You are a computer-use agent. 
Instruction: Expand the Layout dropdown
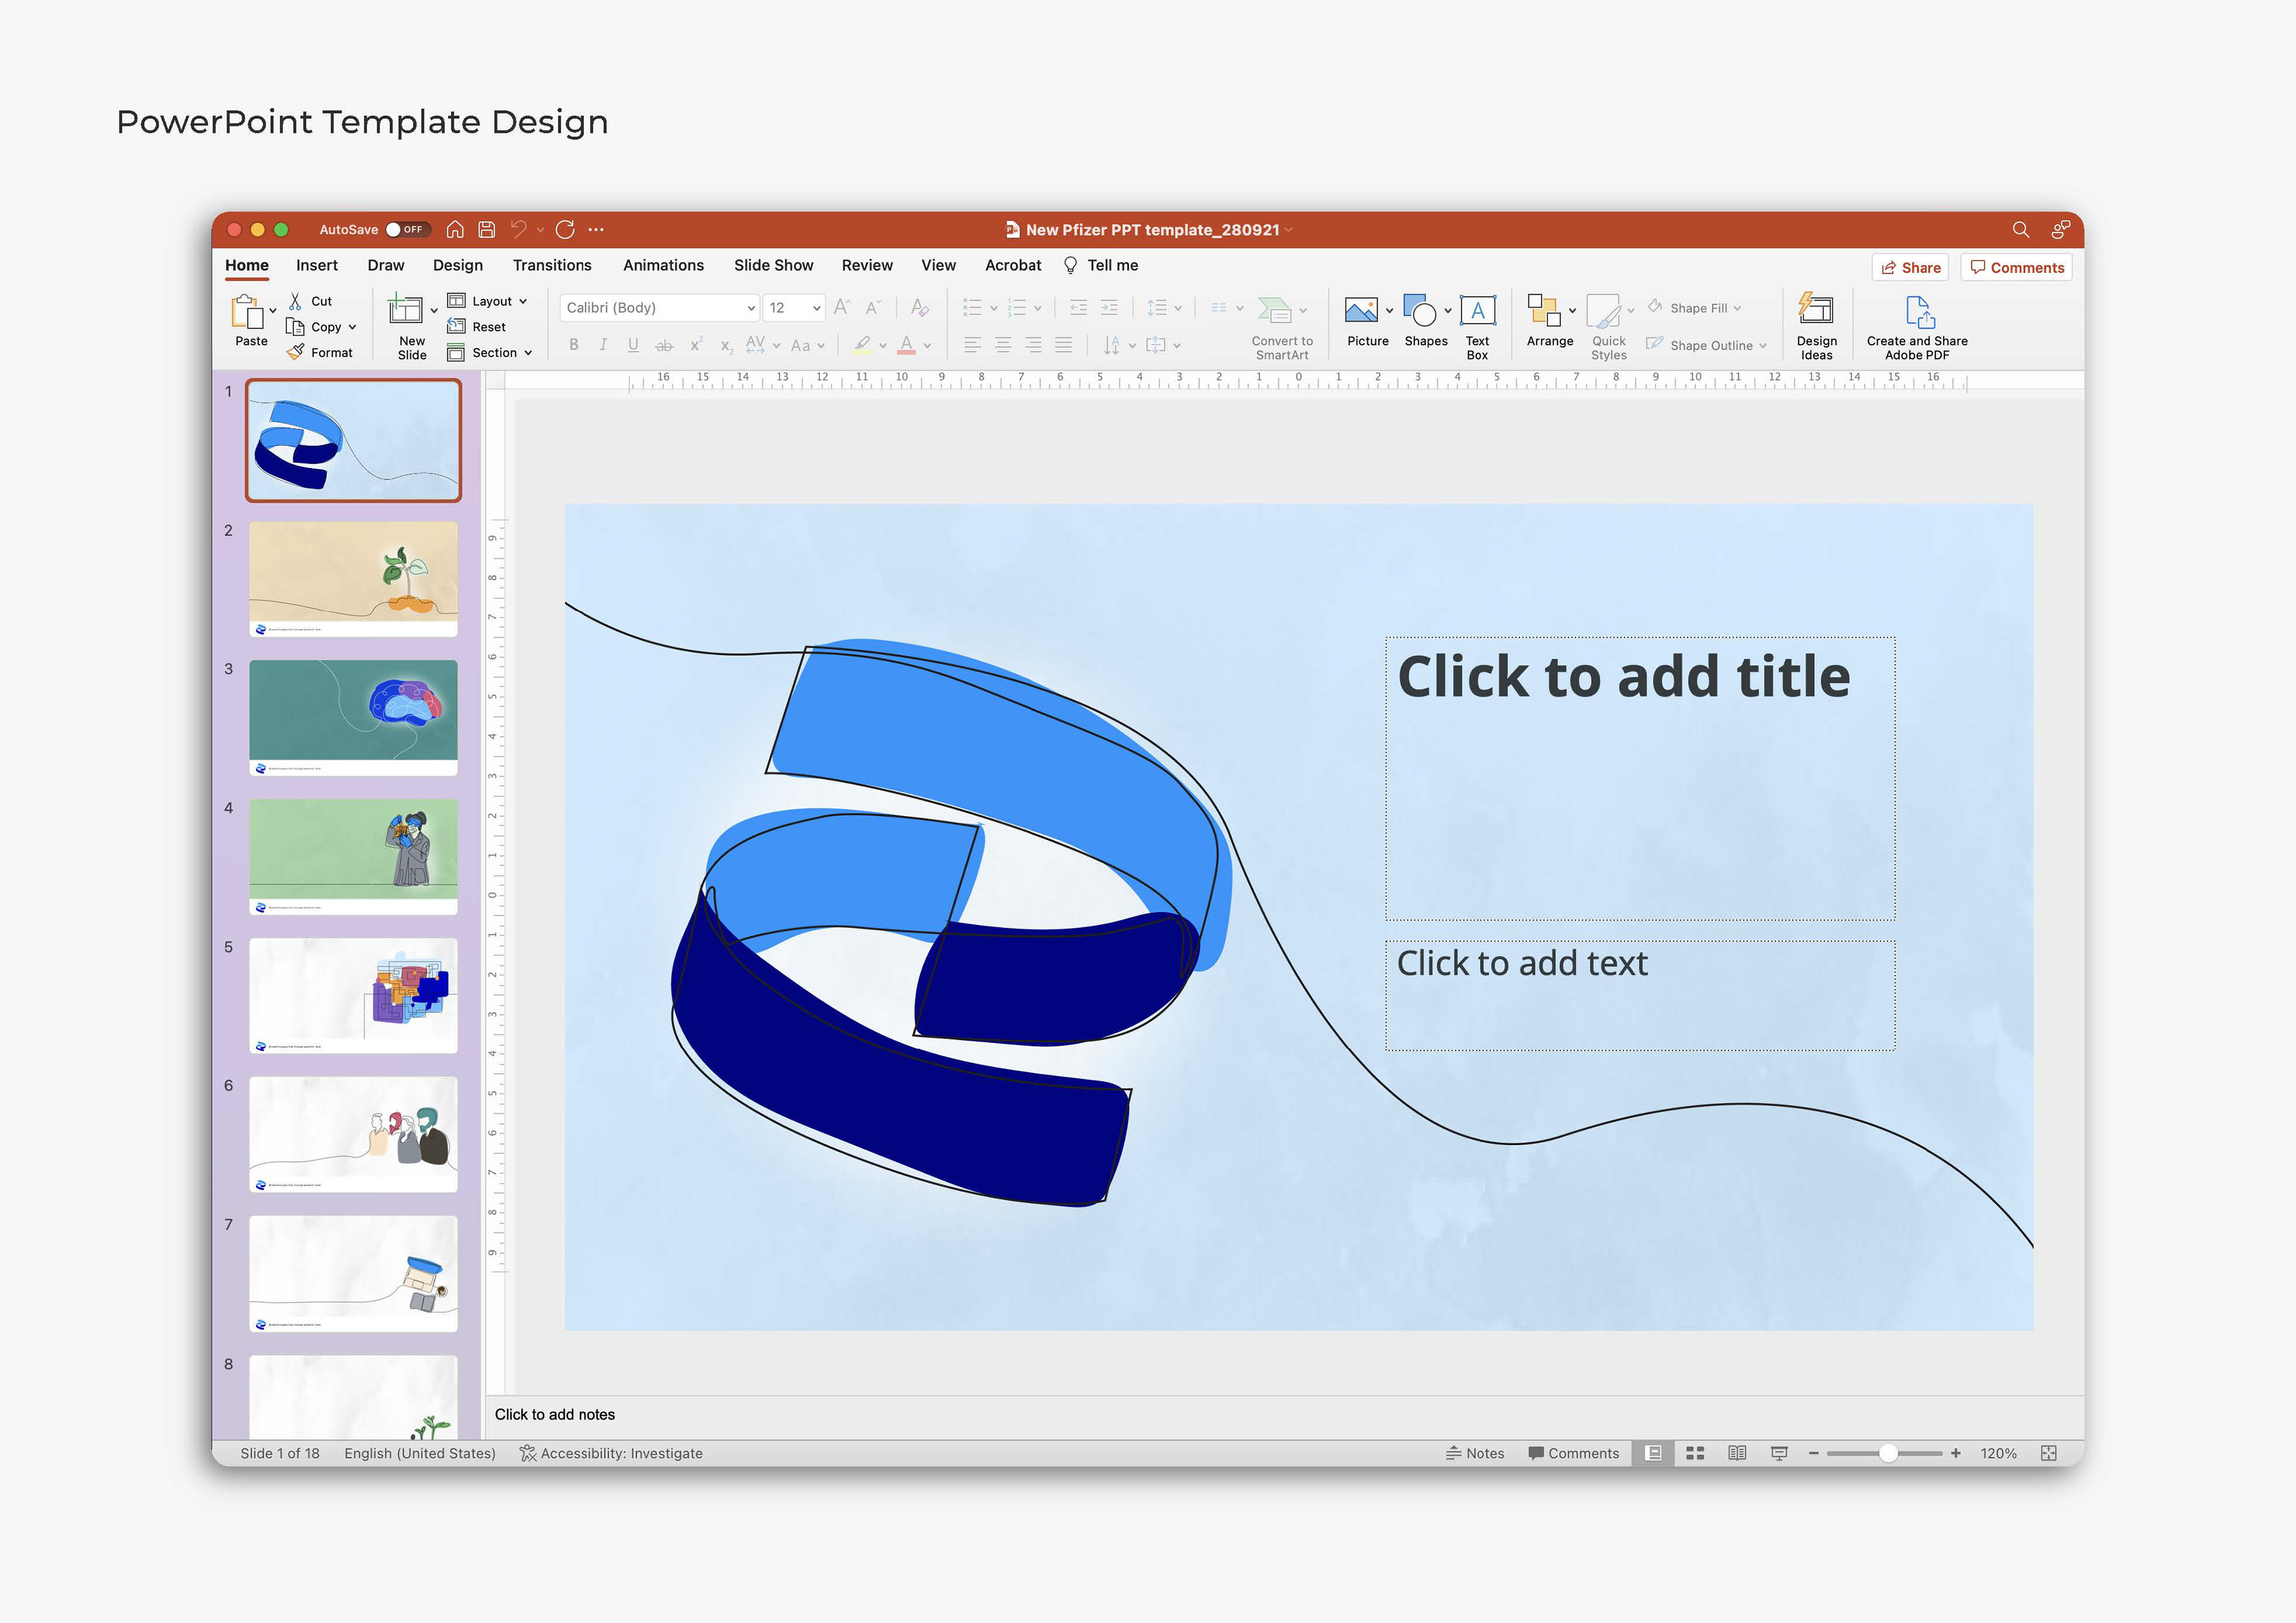tap(523, 301)
